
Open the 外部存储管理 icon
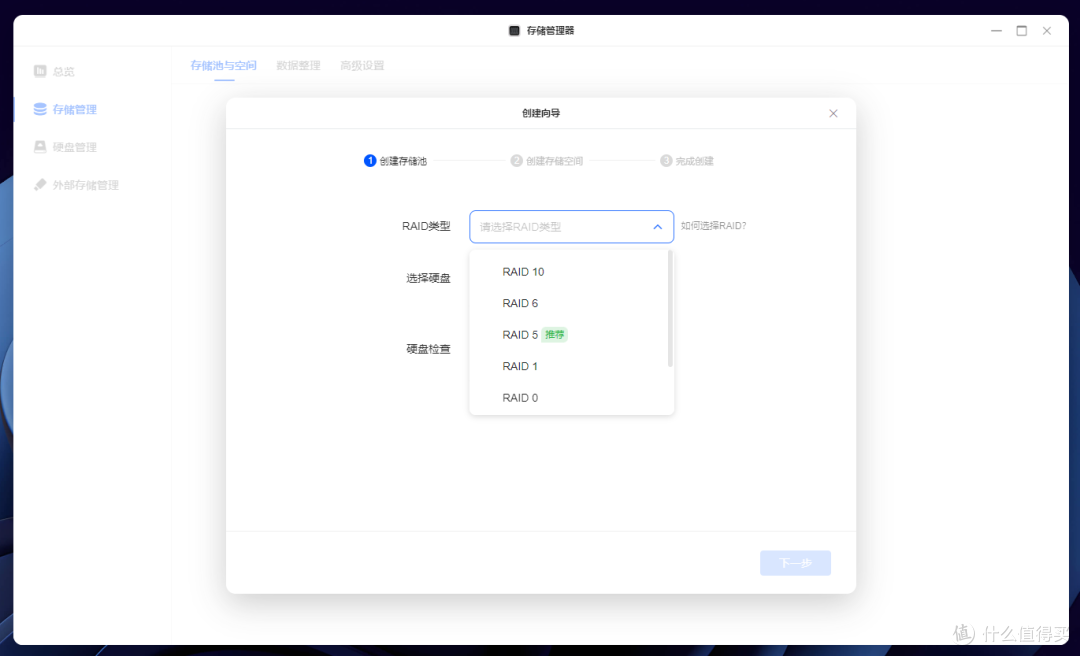pyautogui.click(x=40, y=185)
